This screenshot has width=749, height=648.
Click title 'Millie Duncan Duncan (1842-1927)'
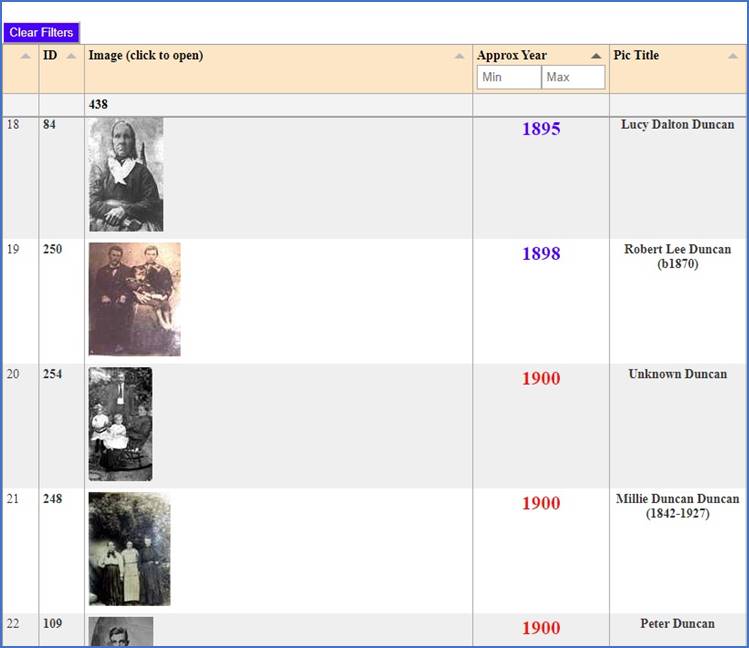[677, 506]
